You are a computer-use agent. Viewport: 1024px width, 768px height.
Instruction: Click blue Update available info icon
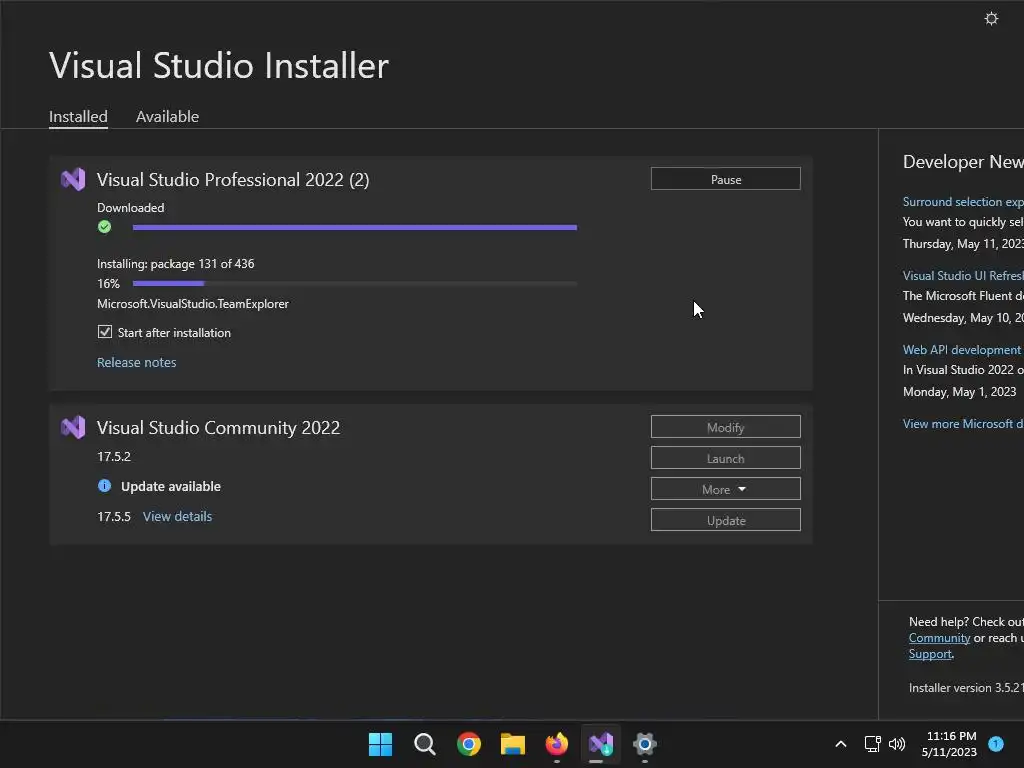tap(104, 486)
